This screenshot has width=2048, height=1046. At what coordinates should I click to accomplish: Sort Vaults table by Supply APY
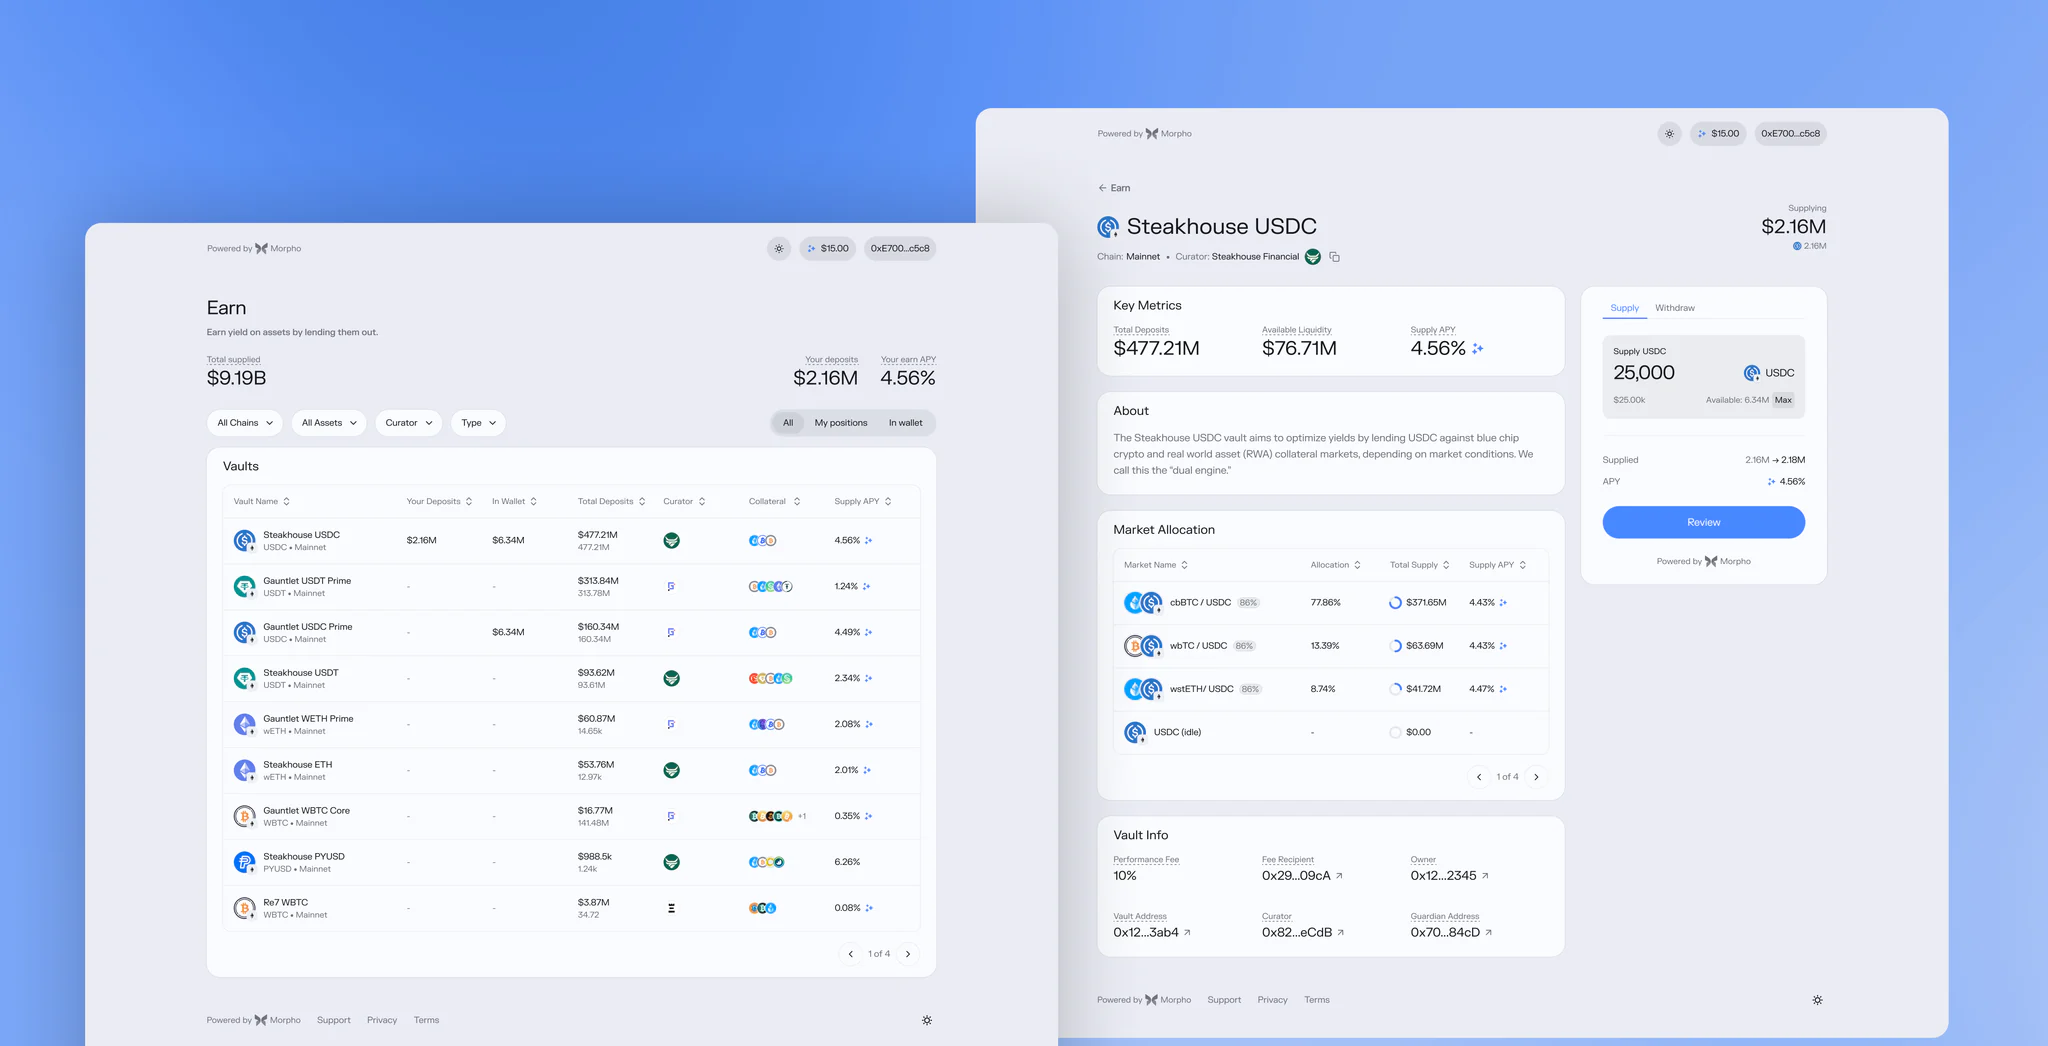point(863,502)
